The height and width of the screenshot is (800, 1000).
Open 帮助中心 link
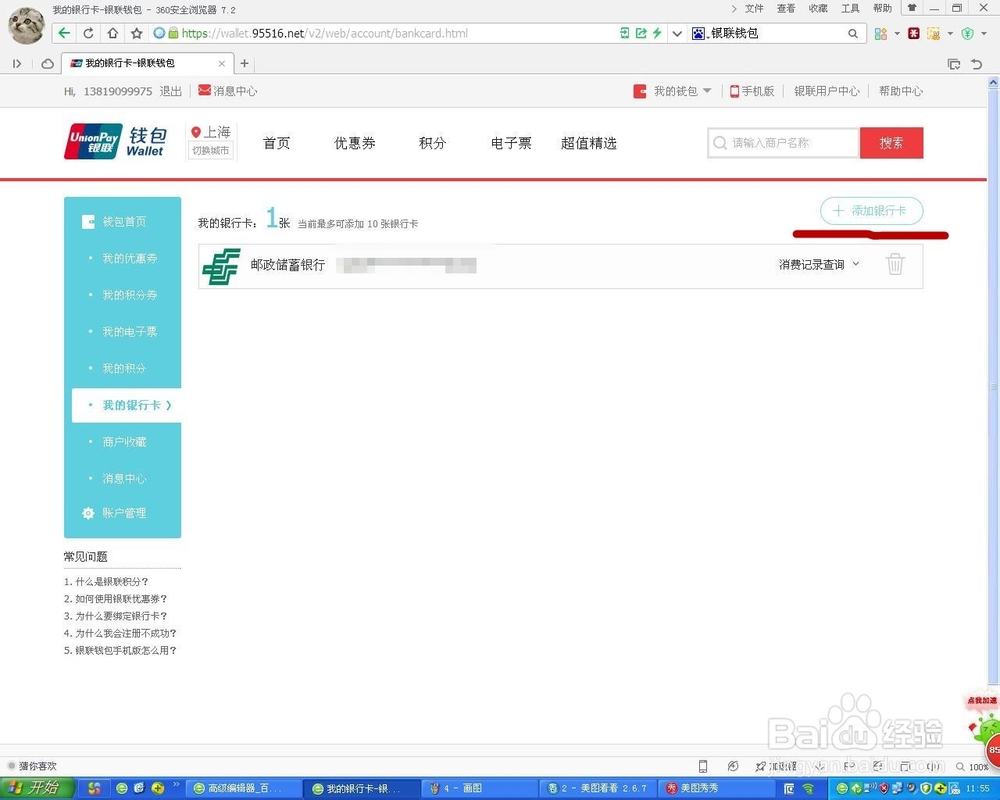click(x=901, y=91)
